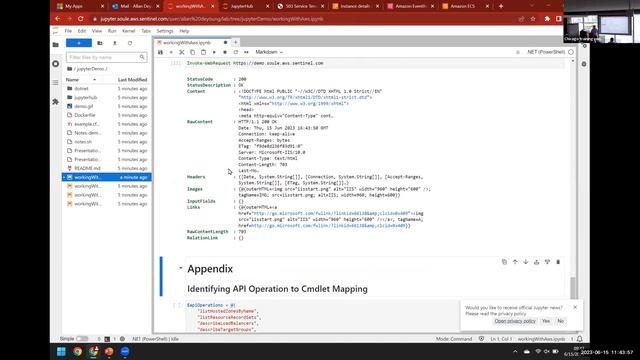
Task: Run the selected cell with play icon
Action: click(x=214, y=52)
